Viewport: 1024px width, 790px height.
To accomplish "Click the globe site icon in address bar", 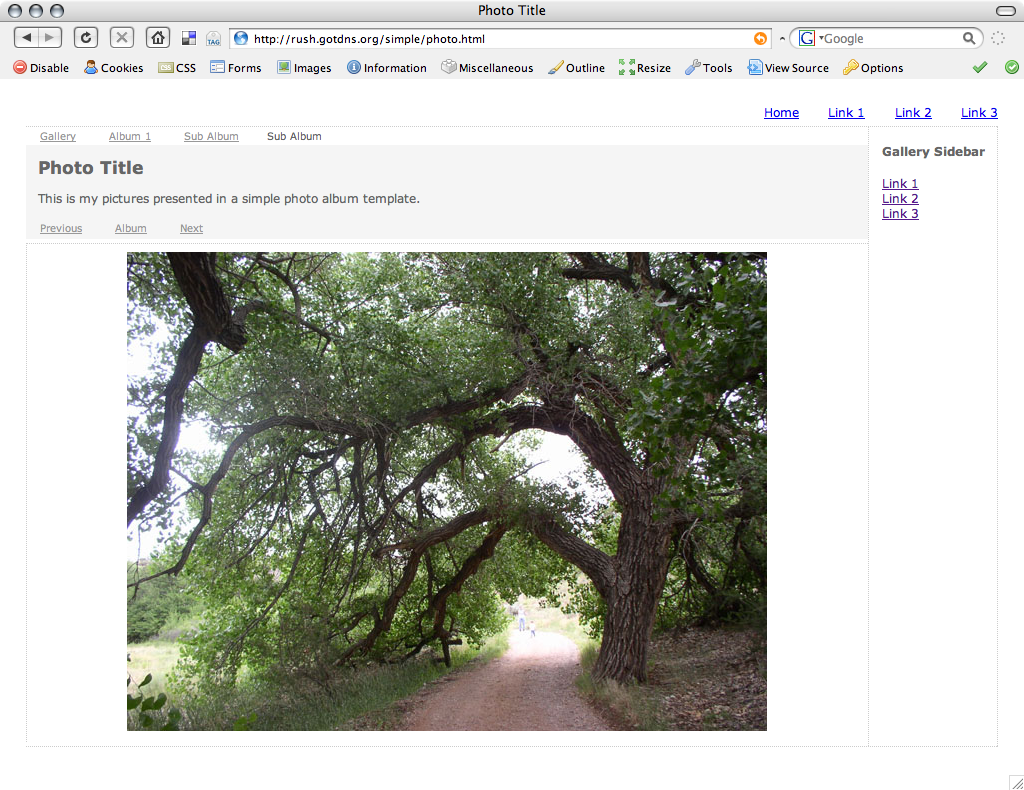I will click(241, 39).
